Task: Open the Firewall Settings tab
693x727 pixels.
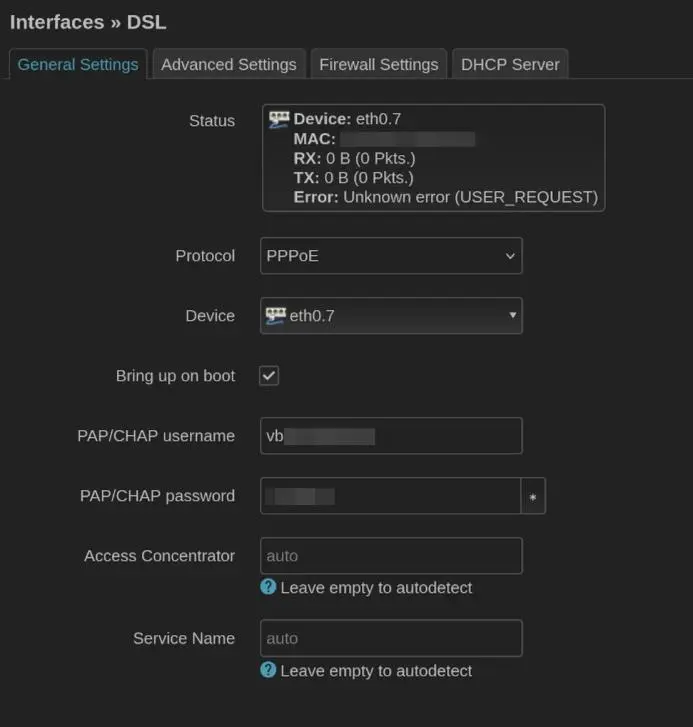Action: 378,64
